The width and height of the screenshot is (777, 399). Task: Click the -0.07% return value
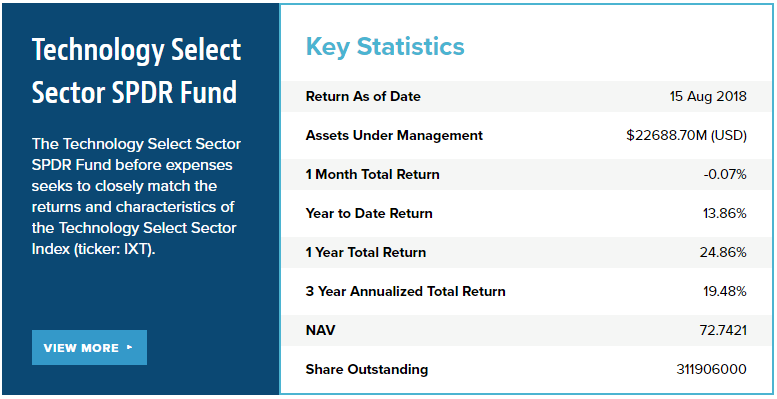(x=725, y=174)
